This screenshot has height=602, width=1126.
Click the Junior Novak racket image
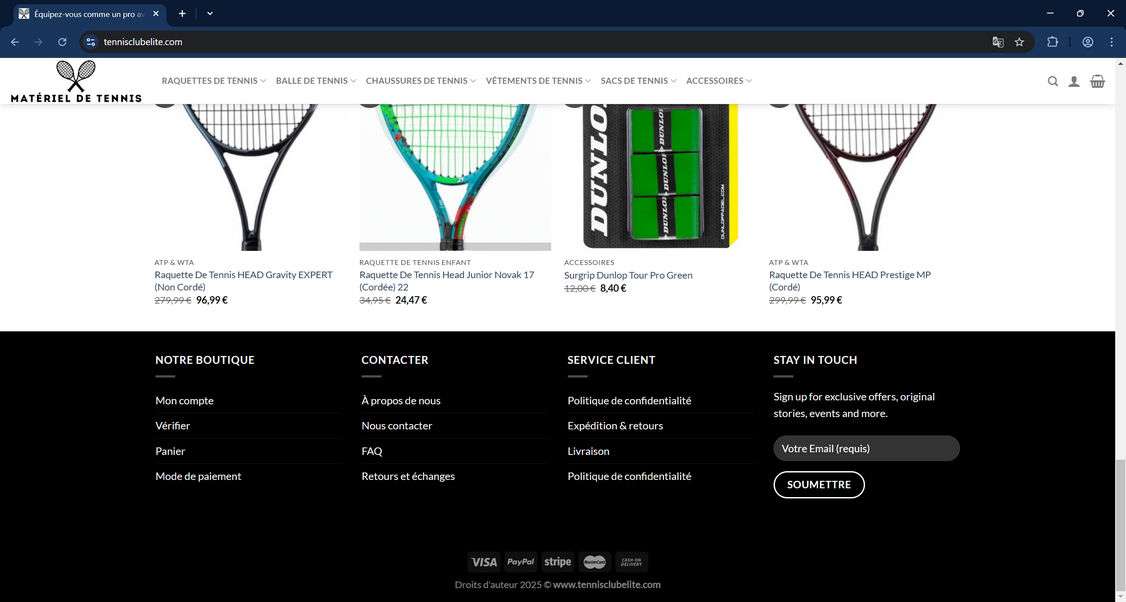455,177
